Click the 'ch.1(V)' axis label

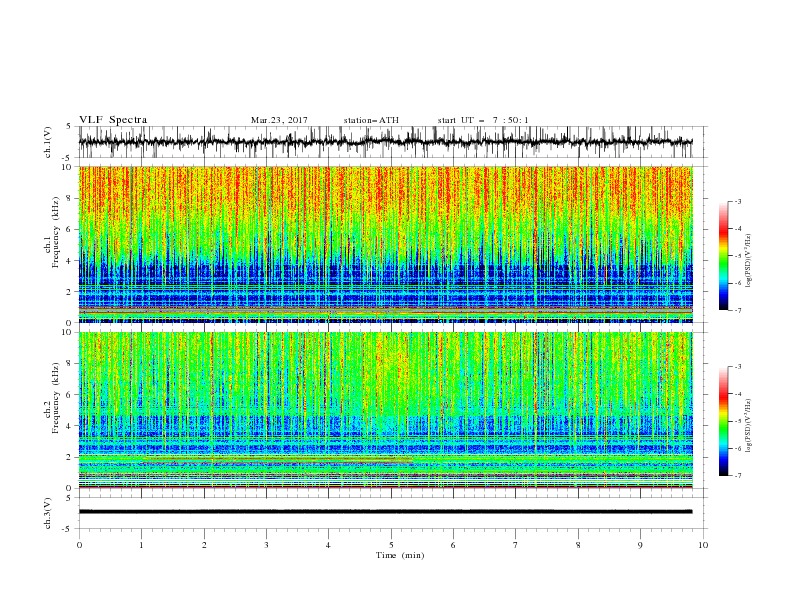[48, 142]
